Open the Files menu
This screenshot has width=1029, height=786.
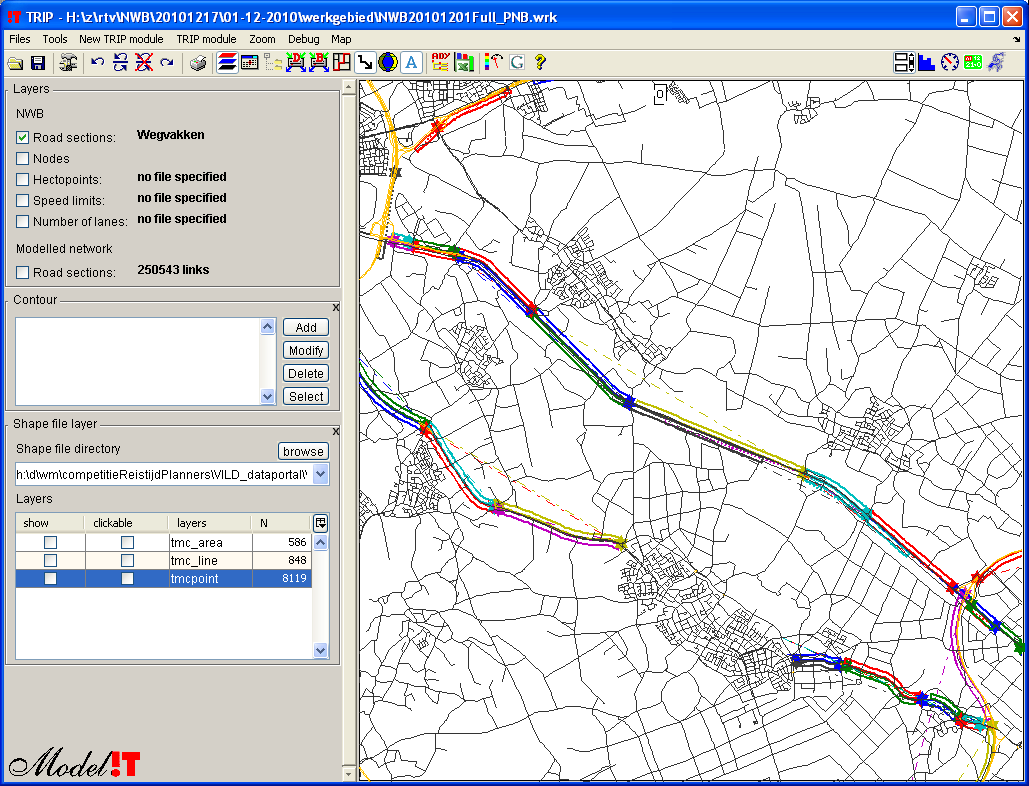(20, 39)
